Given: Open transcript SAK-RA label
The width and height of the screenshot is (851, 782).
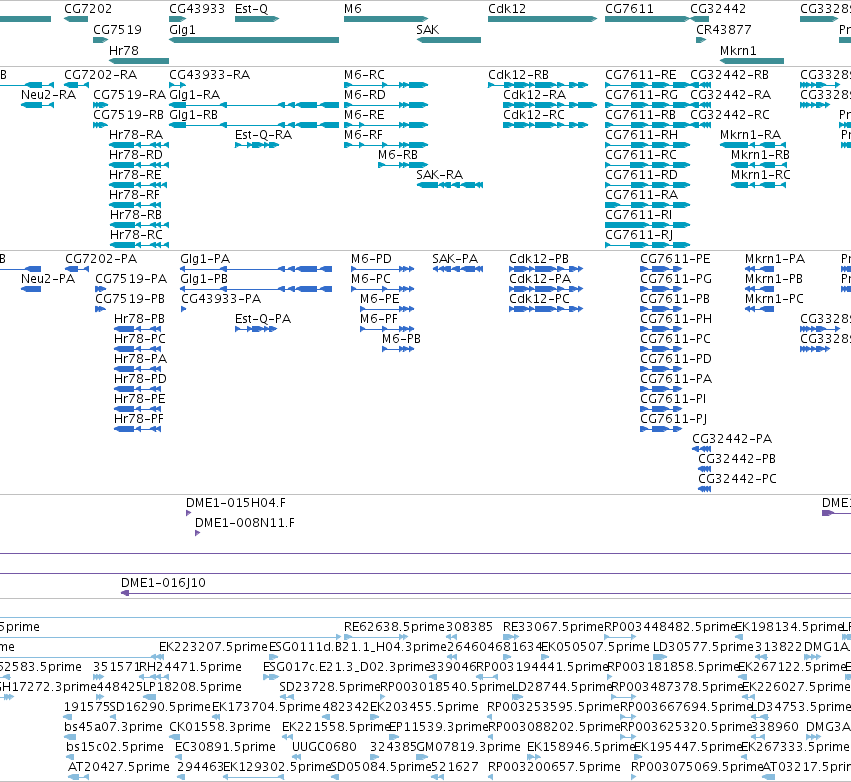Looking at the screenshot, I should point(440,175).
